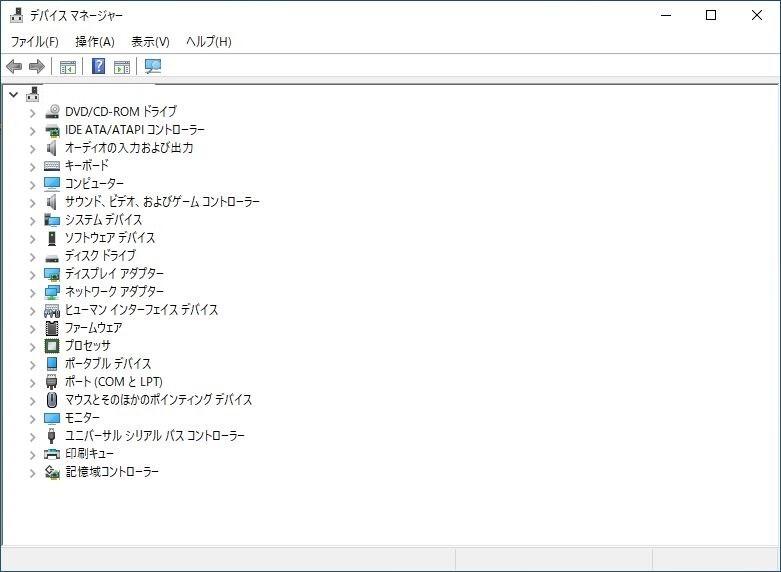
Task: Open the 表示(V) menu
Action: pyautogui.click(x=150, y=41)
